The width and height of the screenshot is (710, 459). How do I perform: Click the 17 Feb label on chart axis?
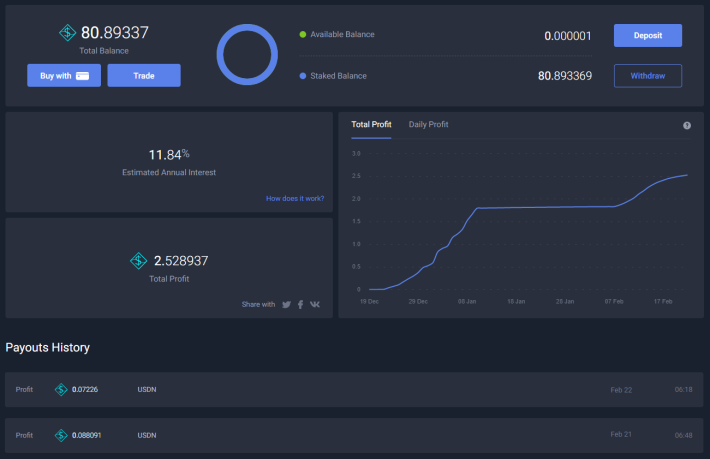[x=663, y=301]
